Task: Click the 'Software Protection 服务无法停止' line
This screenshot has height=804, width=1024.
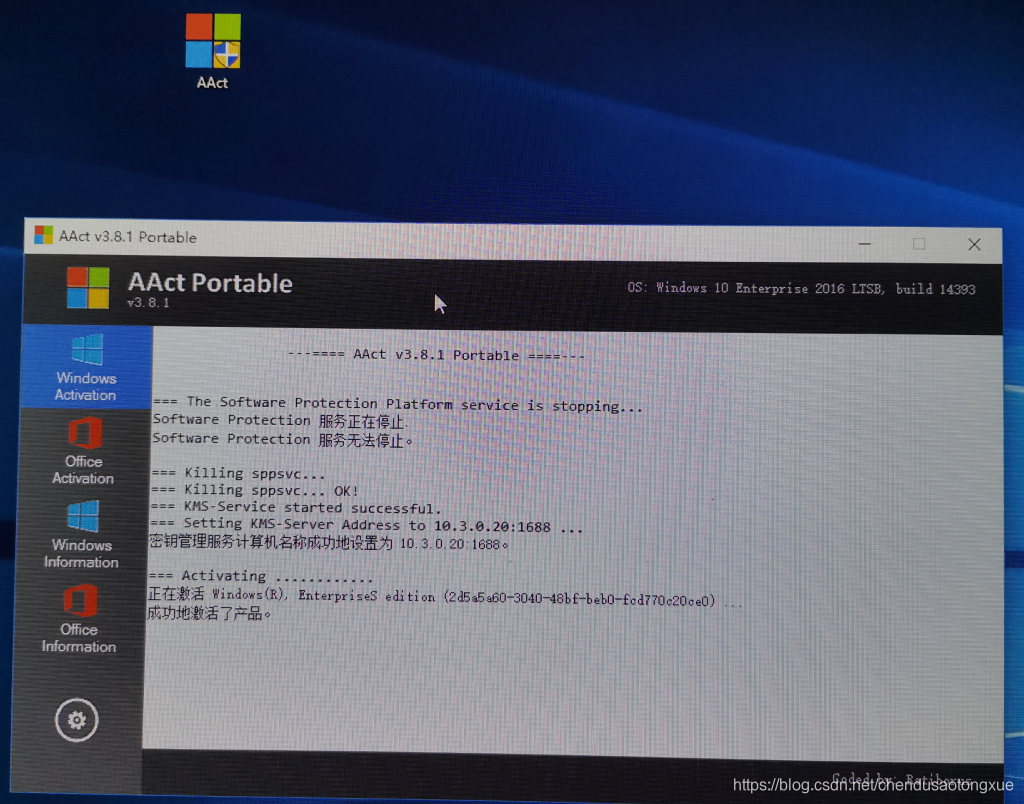Action: point(283,439)
